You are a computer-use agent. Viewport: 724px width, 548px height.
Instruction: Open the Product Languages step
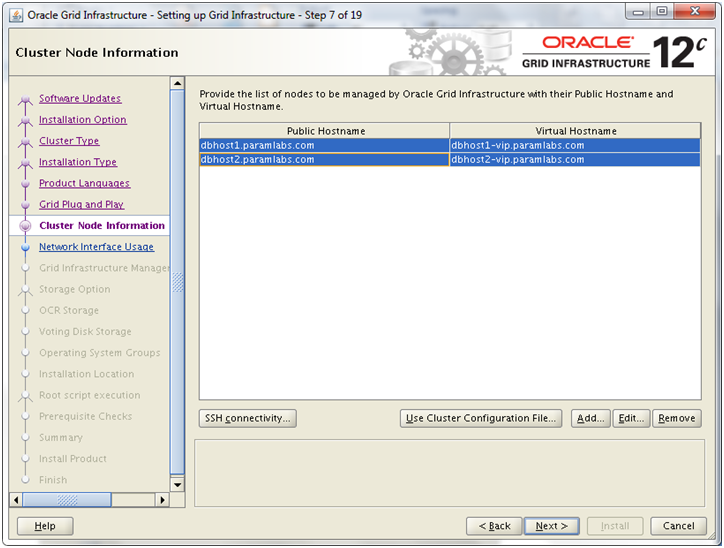[84, 183]
